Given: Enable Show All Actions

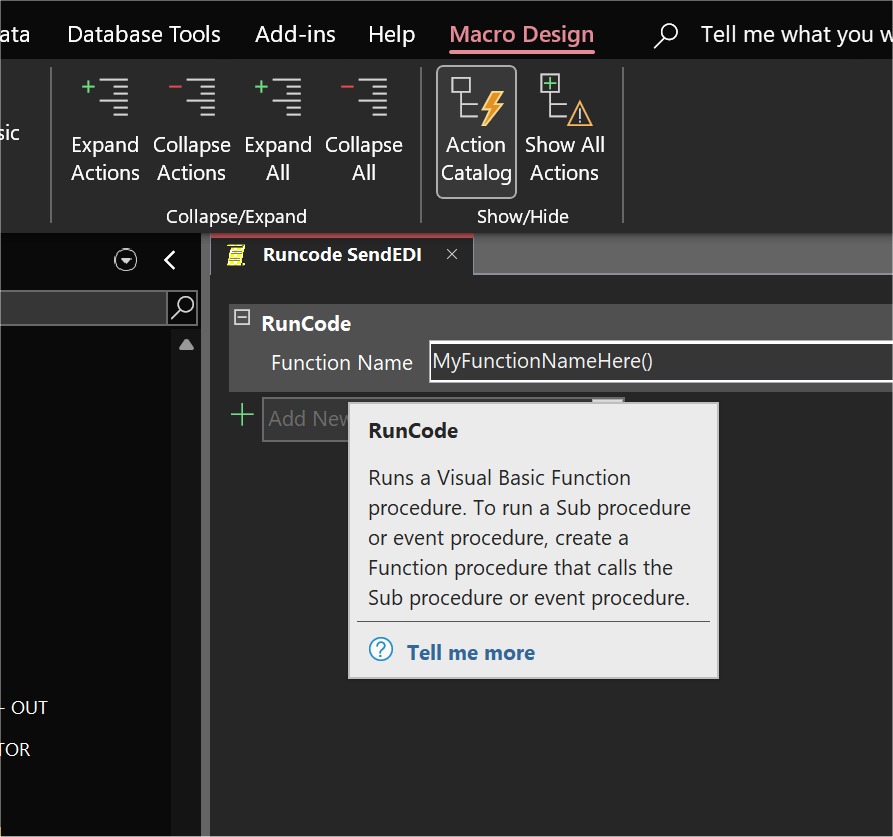Looking at the screenshot, I should click(x=565, y=132).
